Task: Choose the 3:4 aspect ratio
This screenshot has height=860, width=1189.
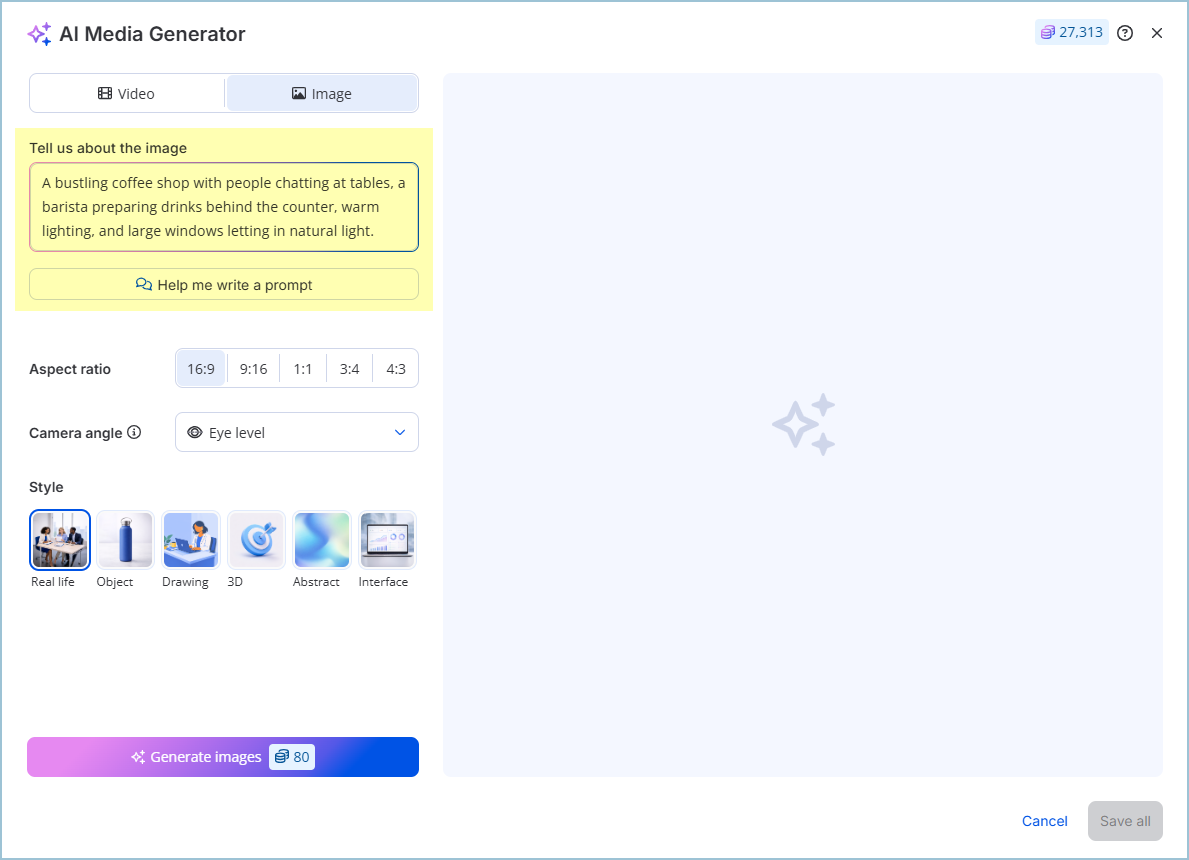Action: coord(349,369)
